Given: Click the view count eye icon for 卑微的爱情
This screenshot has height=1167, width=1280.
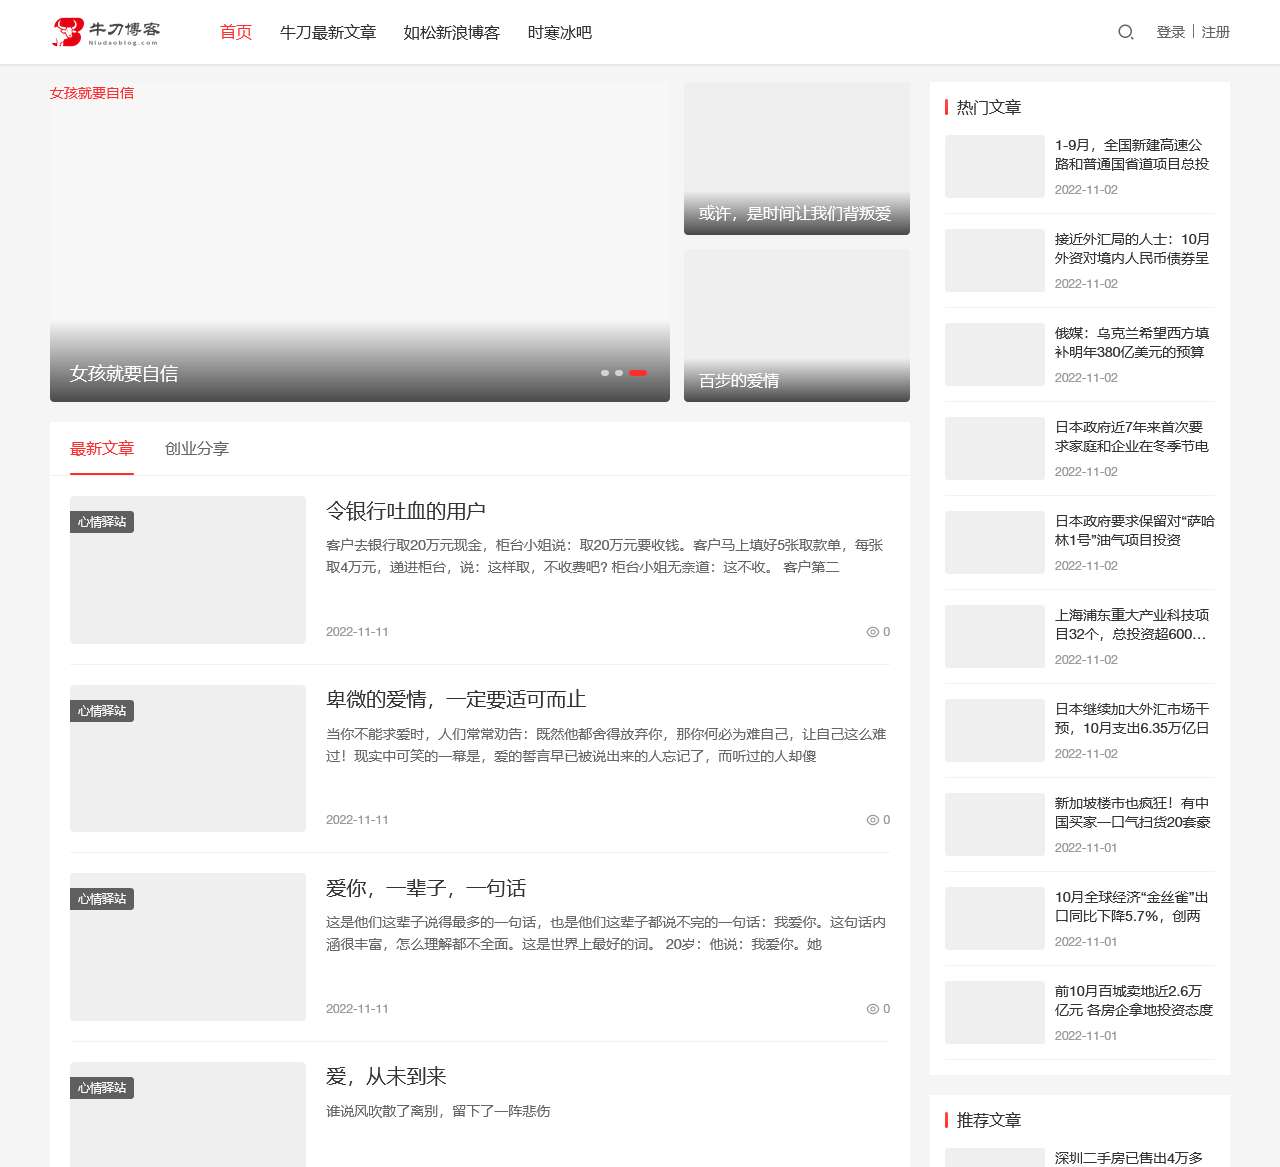Looking at the screenshot, I should pos(872,820).
